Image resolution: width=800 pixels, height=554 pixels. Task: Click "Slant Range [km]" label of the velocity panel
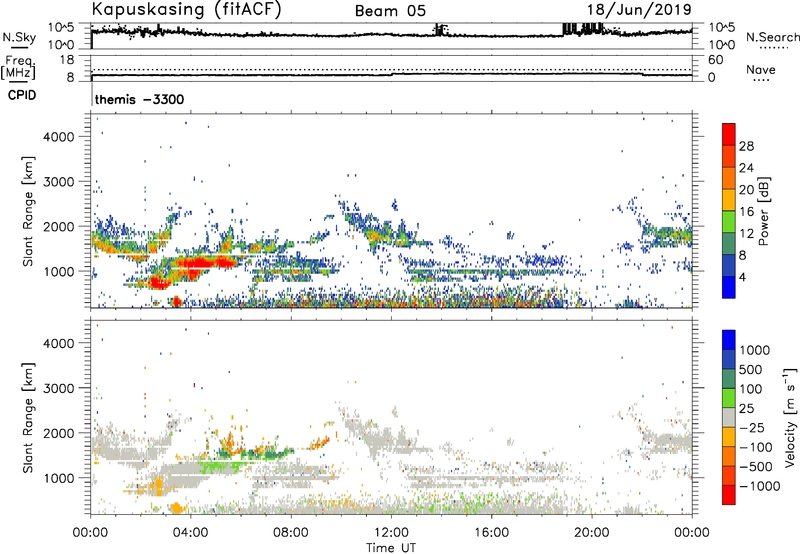coord(28,418)
